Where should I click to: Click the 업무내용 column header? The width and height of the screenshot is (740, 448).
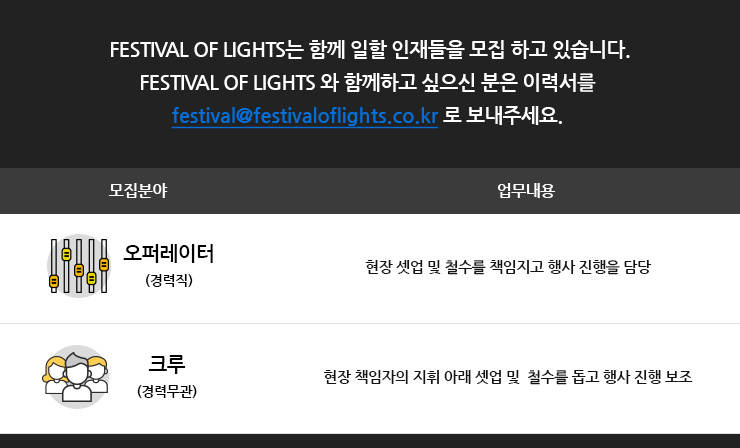526,190
